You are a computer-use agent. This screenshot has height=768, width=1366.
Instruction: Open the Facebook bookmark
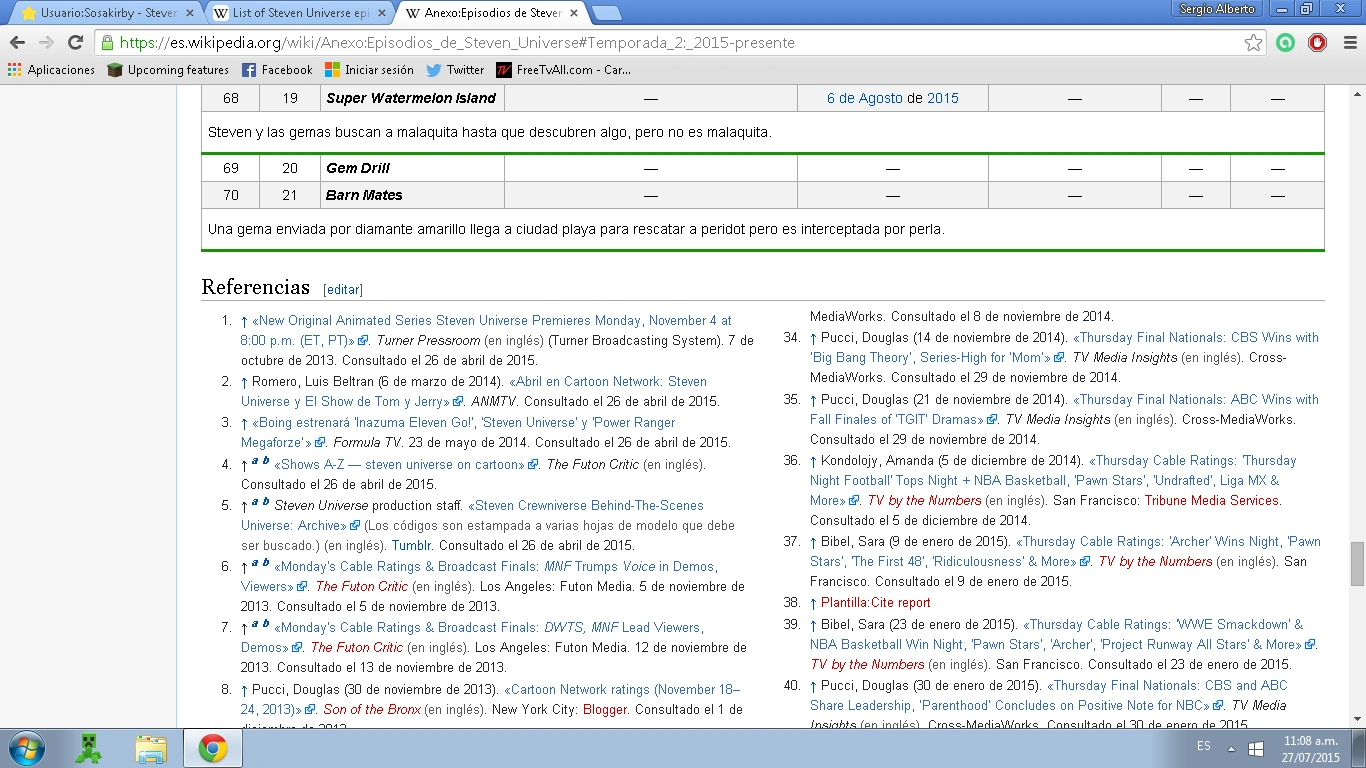pyautogui.click(x=277, y=70)
